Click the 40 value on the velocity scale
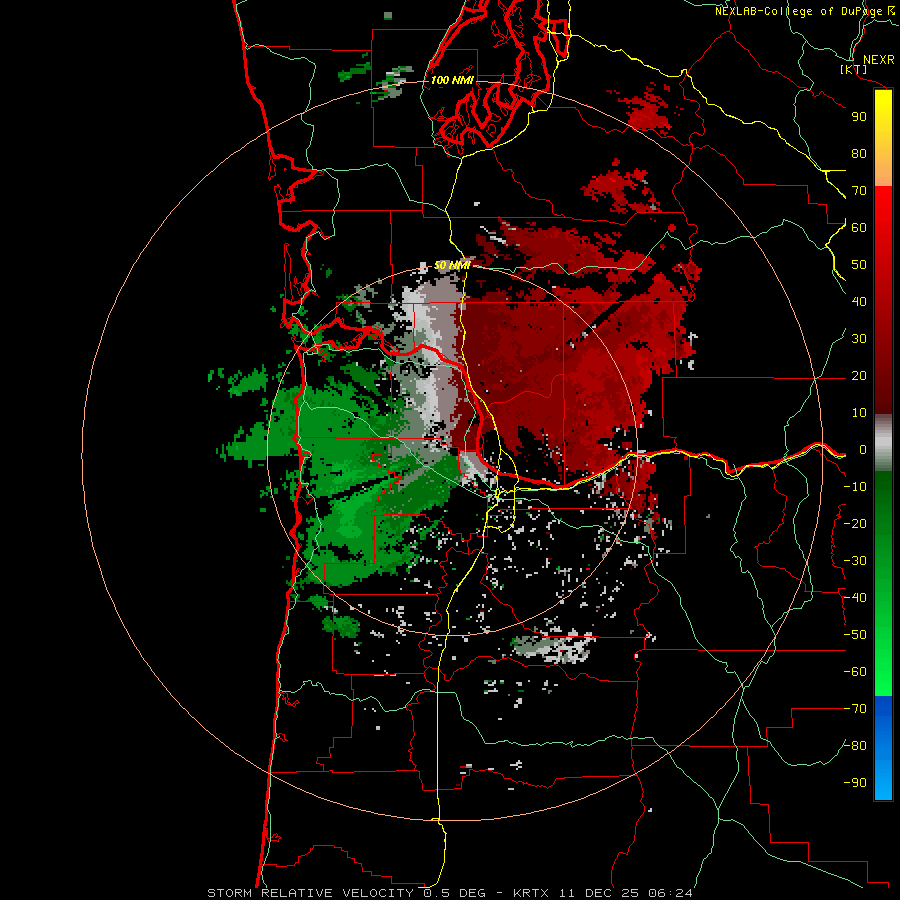This screenshot has height=900, width=900. tap(859, 302)
